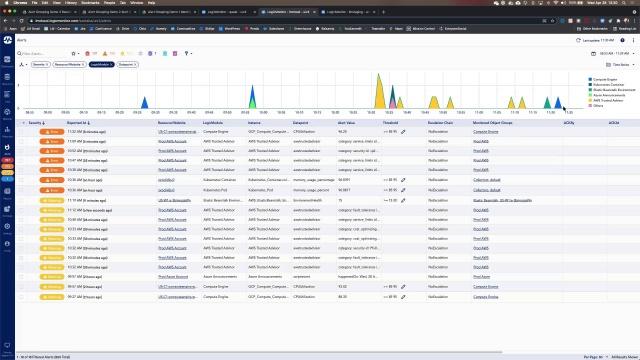Click the red critical severity filter icon
The width and height of the screenshot is (640, 360).
[87, 53]
